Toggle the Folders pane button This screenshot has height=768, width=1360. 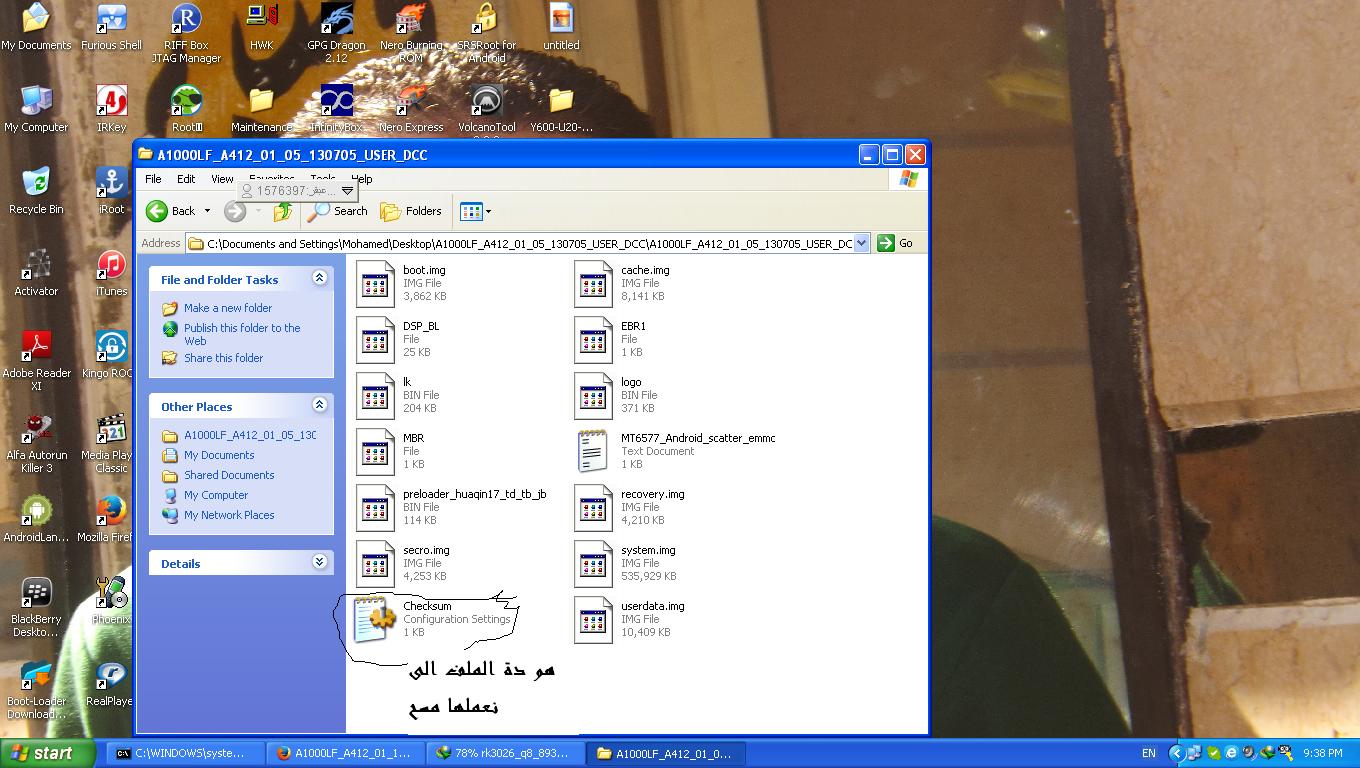click(411, 211)
